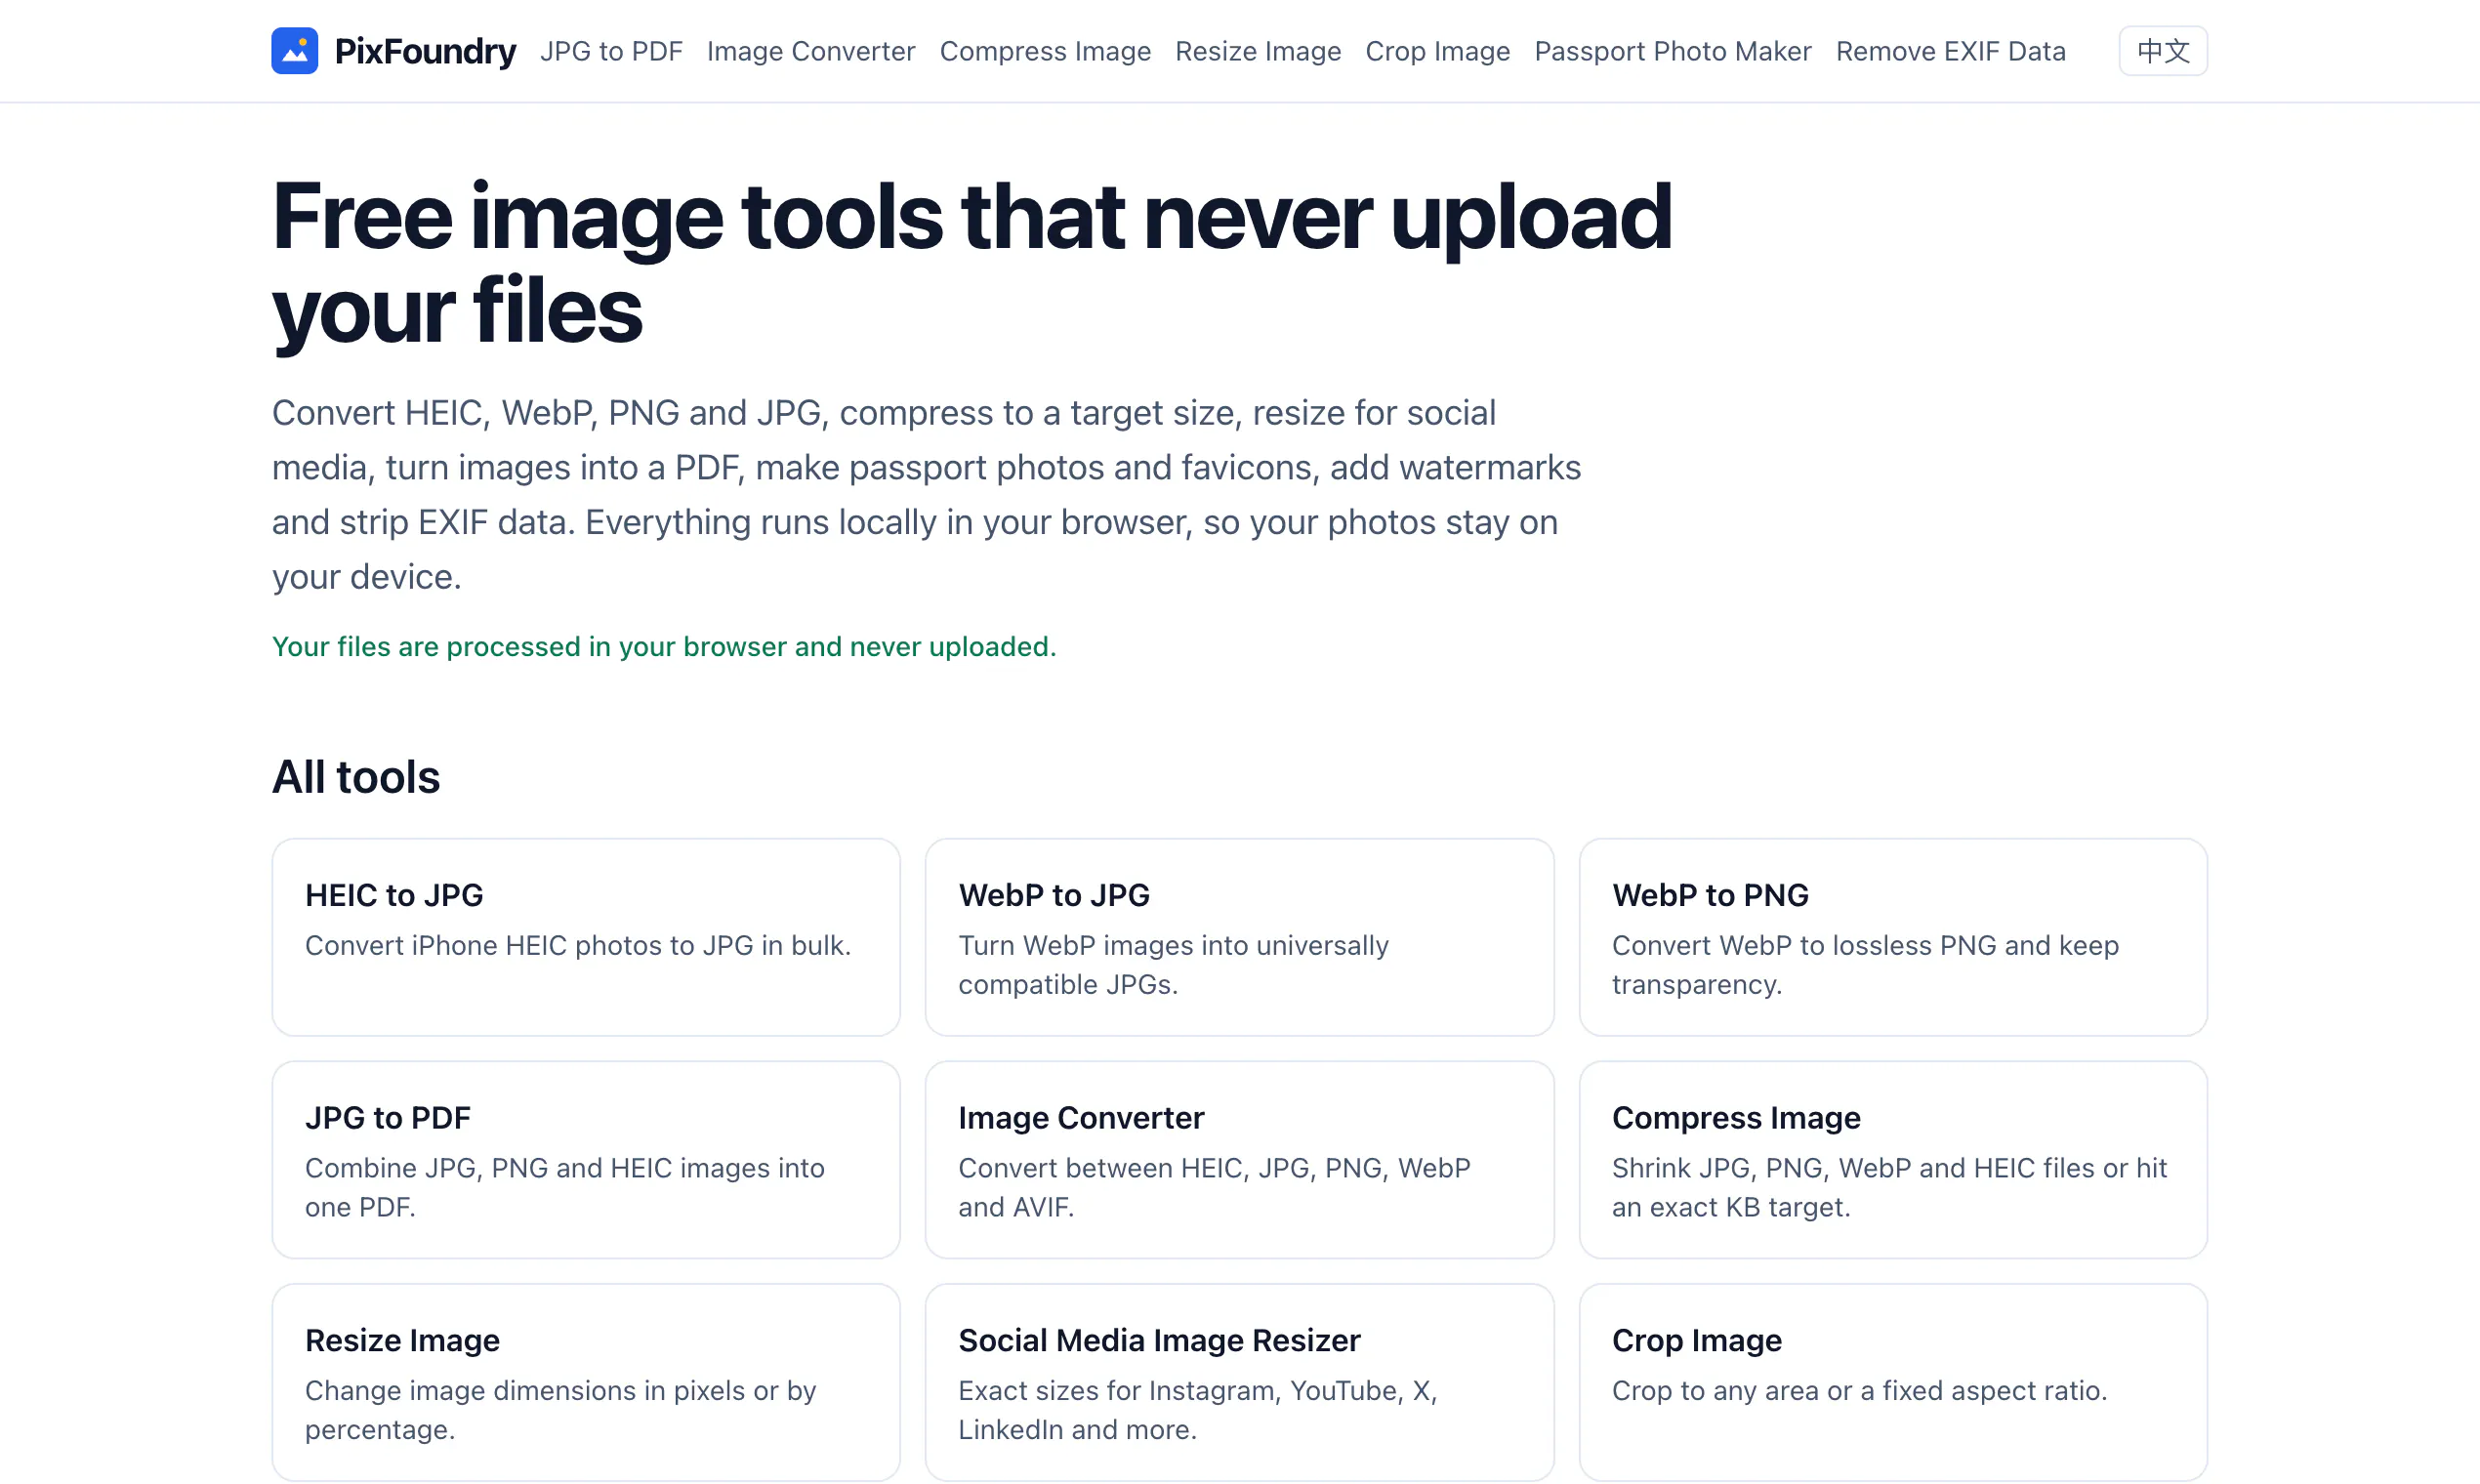This screenshot has height=1484, width=2480.
Task: Open the PixFoundry home link text
Action: 425,51
